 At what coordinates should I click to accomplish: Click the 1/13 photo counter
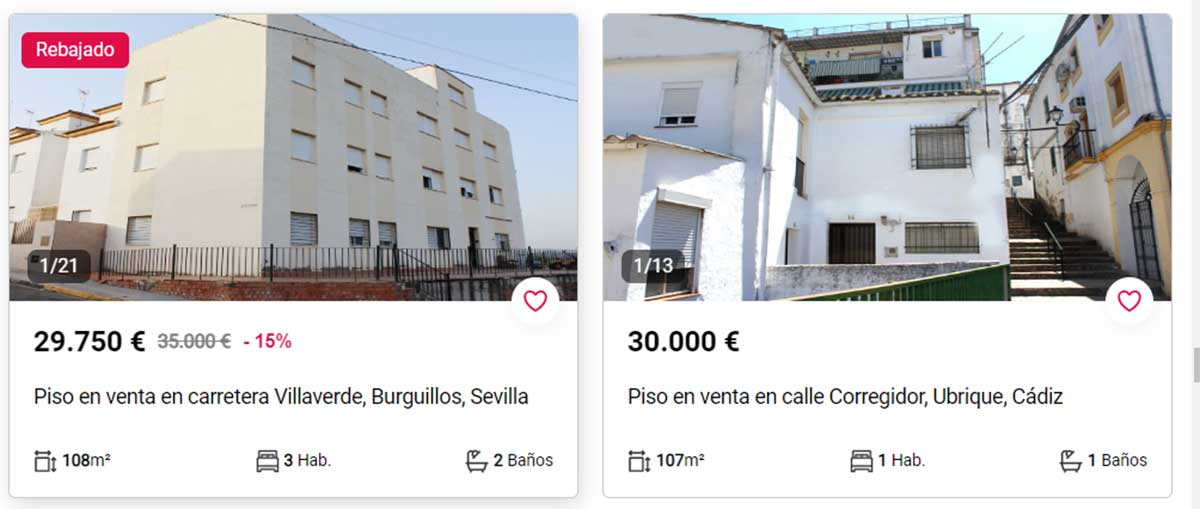tap(653, 266)
